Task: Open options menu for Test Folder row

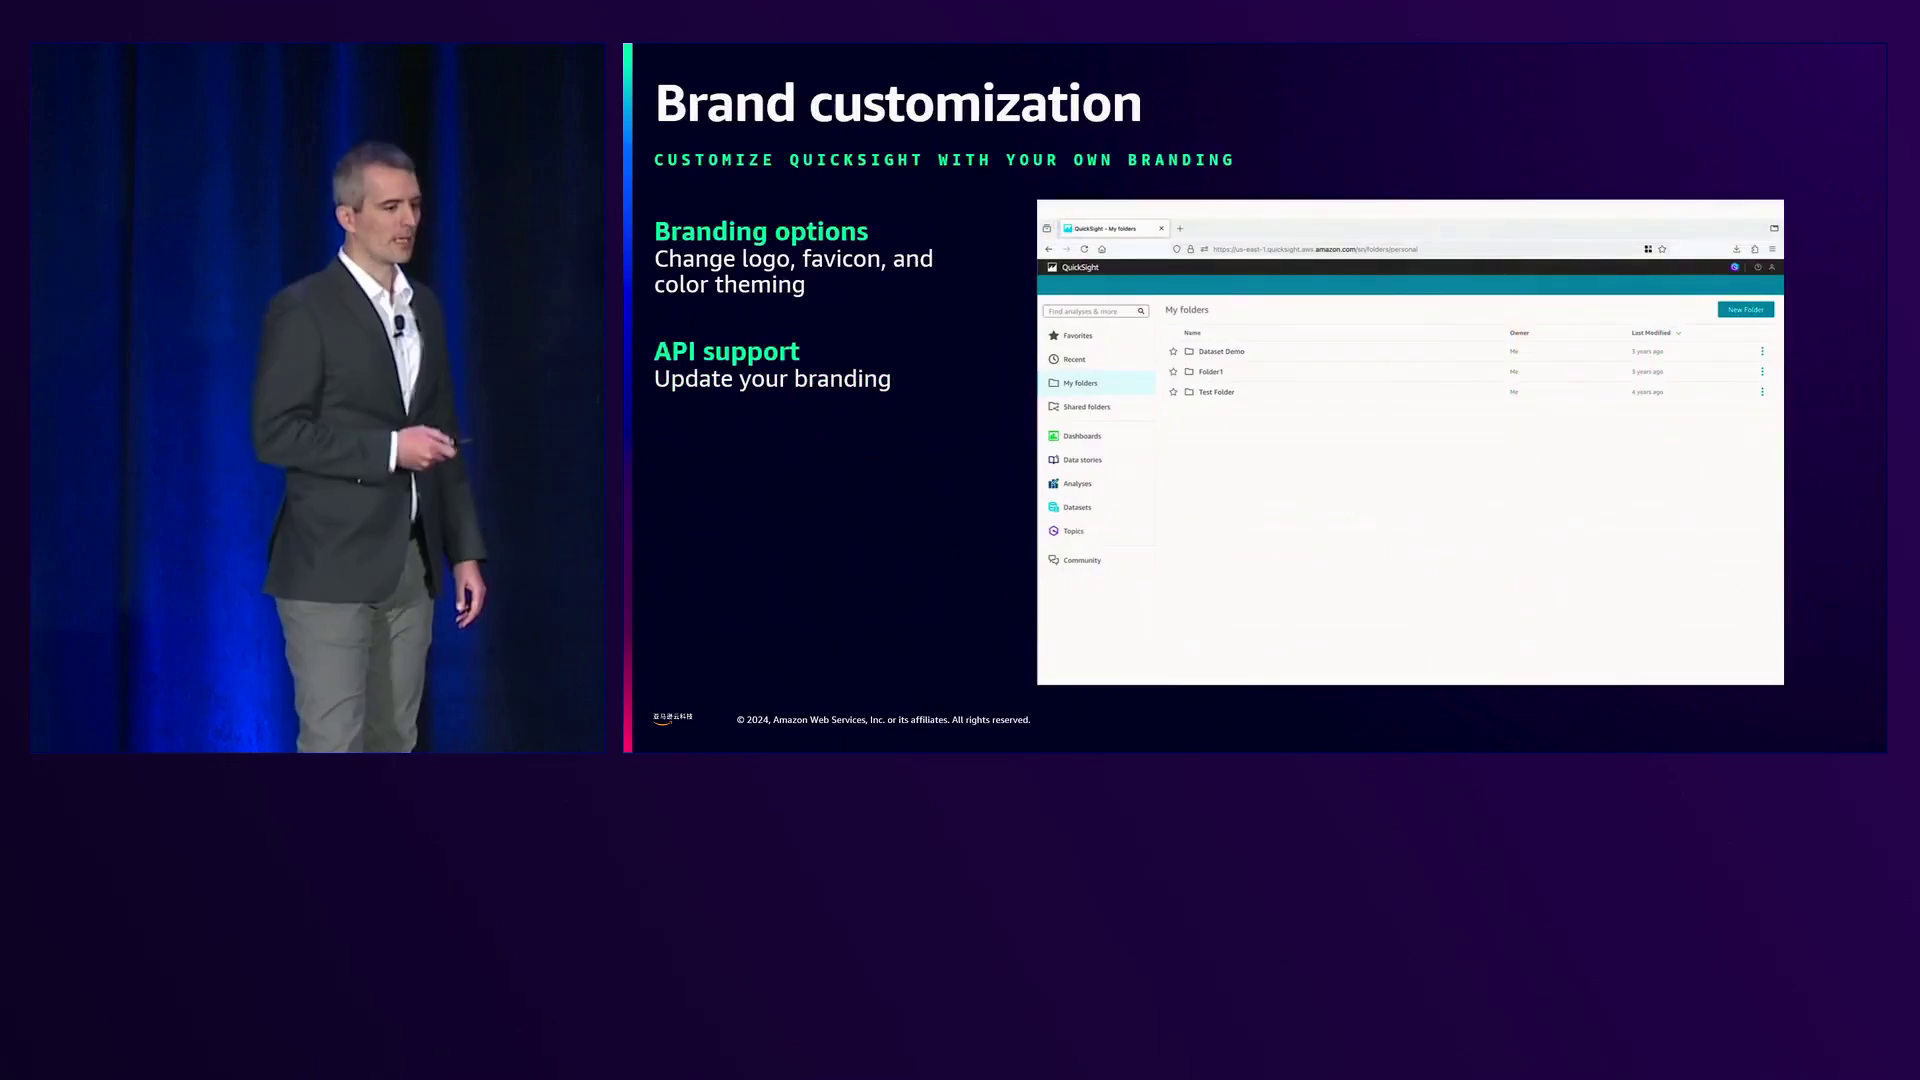Action: pos(1762,392)
